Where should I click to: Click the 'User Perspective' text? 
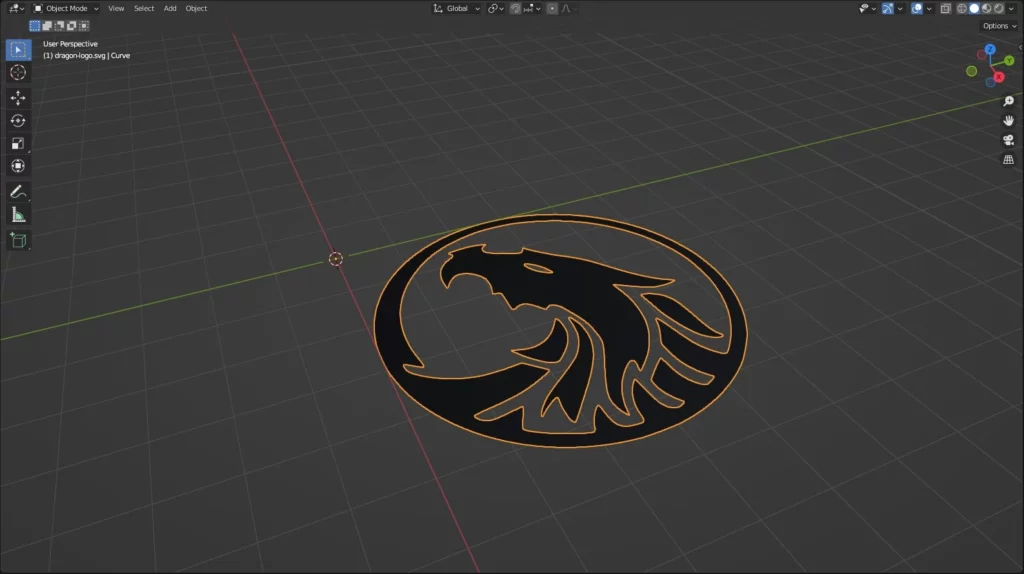coord(71,44)
